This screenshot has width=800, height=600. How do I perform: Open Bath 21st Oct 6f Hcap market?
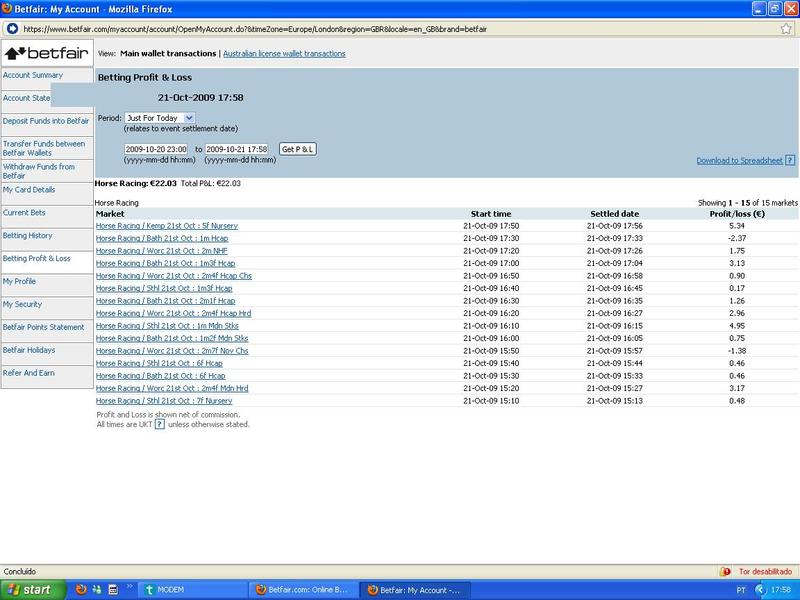[x=161, y=376]
